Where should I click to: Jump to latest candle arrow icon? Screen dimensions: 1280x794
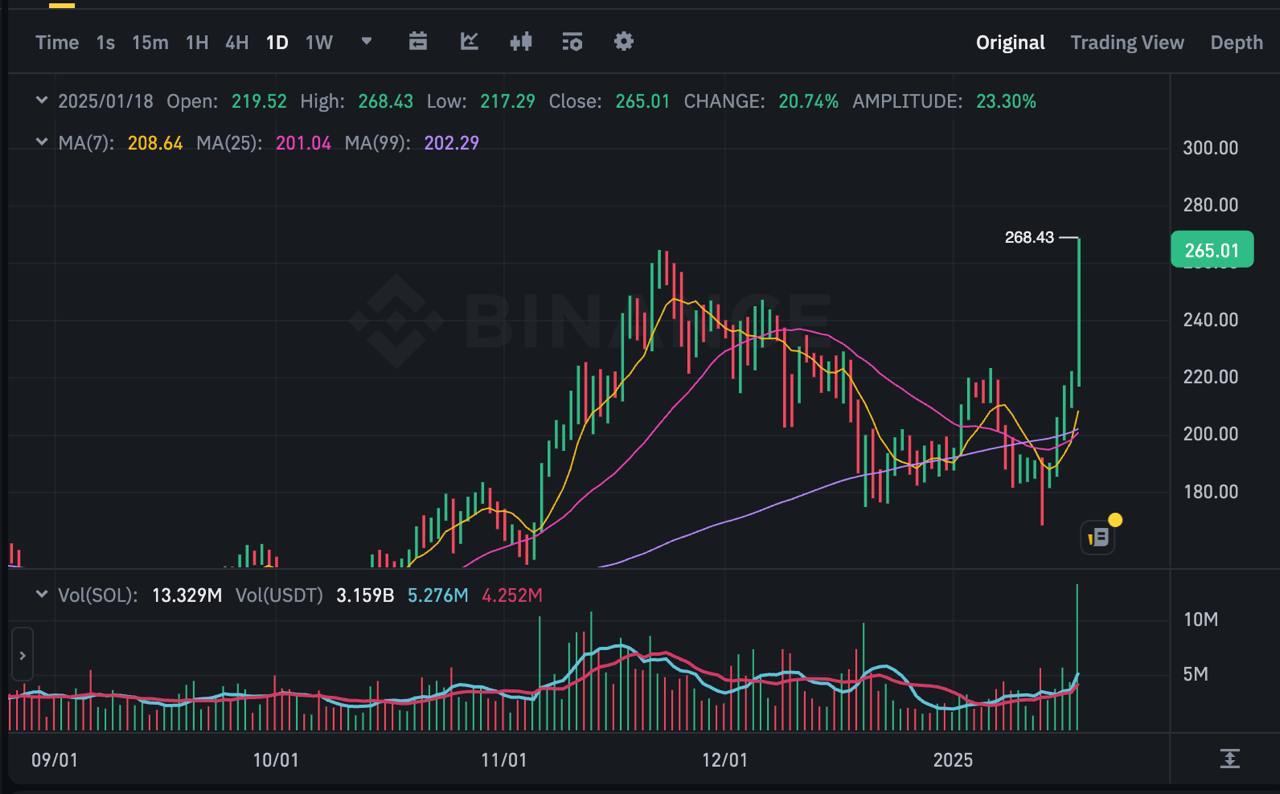[x=1230, y=759]
